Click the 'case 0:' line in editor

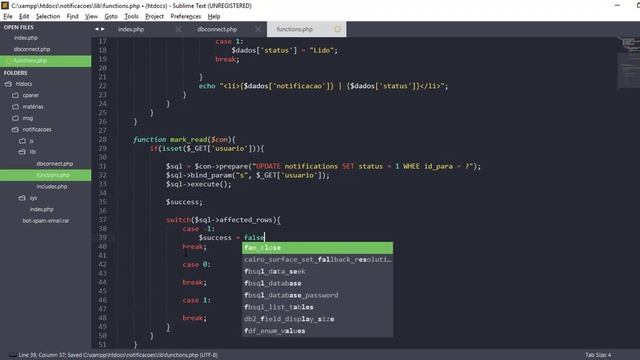coord(196,264)
